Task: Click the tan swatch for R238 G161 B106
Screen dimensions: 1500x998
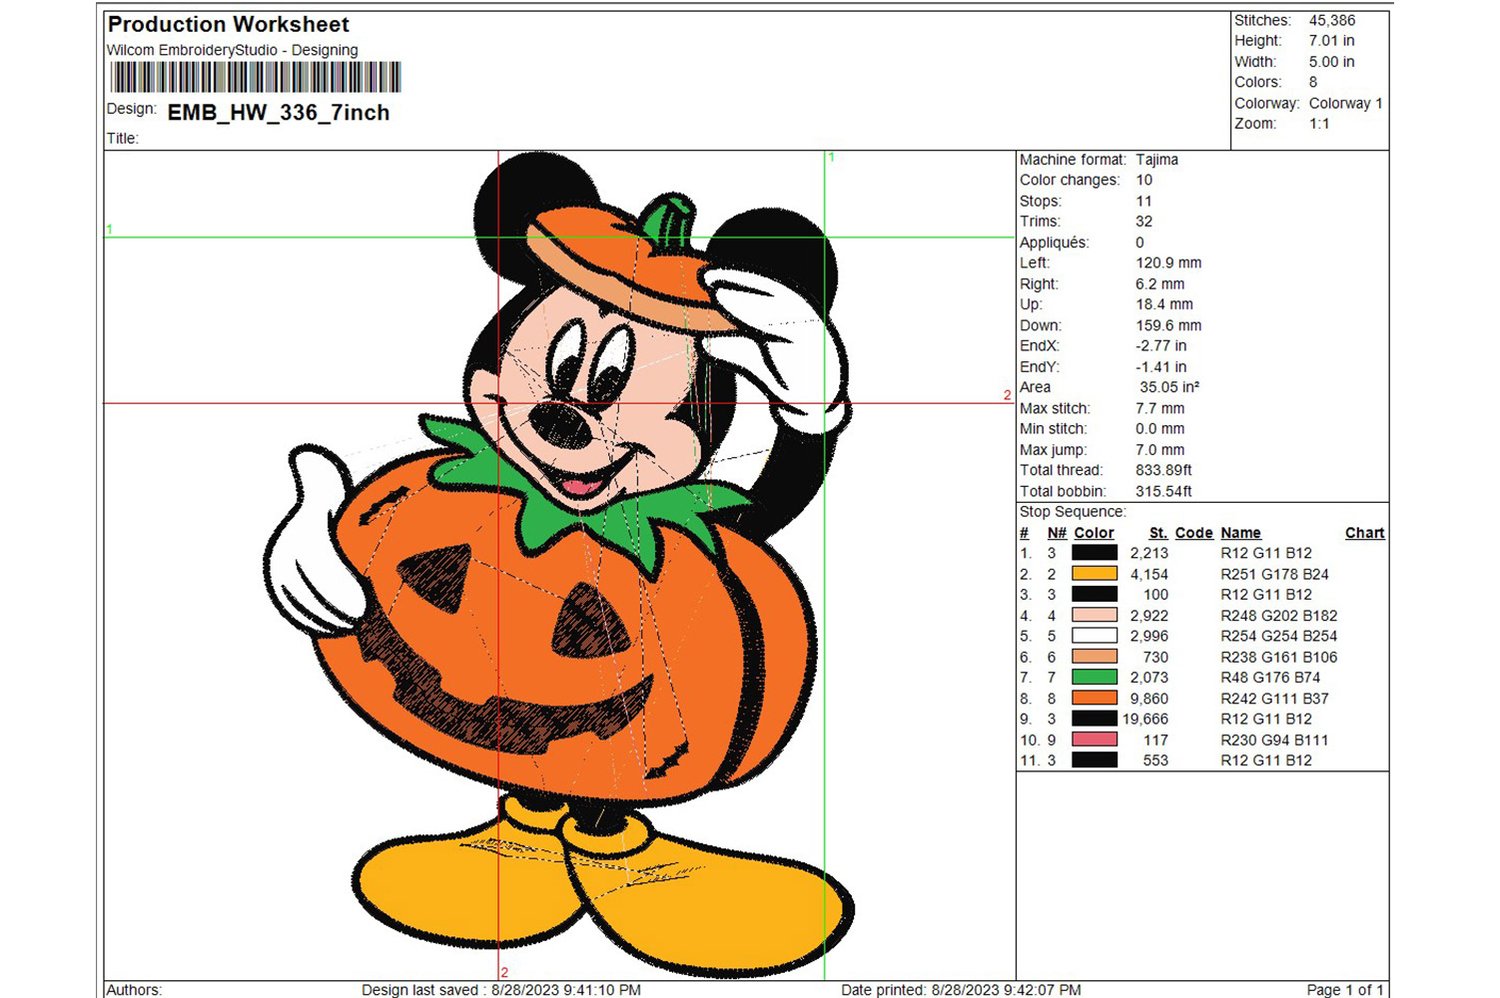Action: (1094, 656)
